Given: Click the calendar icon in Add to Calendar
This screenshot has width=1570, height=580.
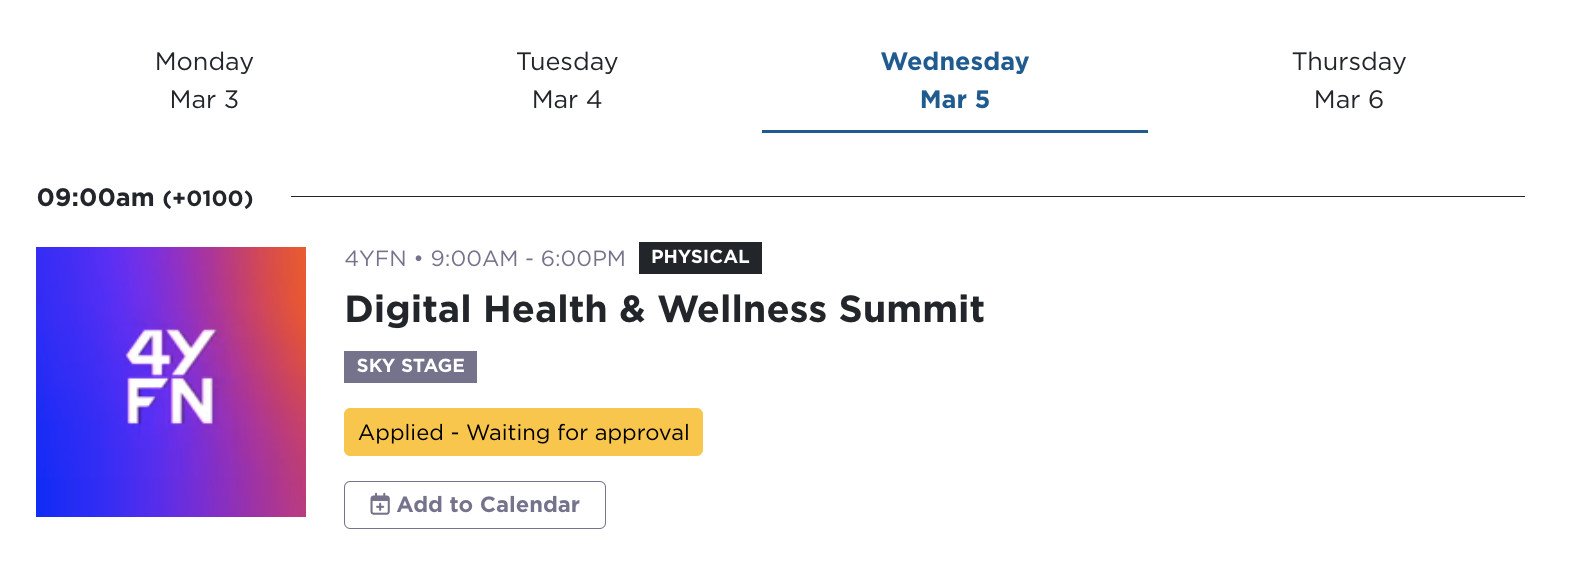Looking at the screenshot, I should (379, 505).
